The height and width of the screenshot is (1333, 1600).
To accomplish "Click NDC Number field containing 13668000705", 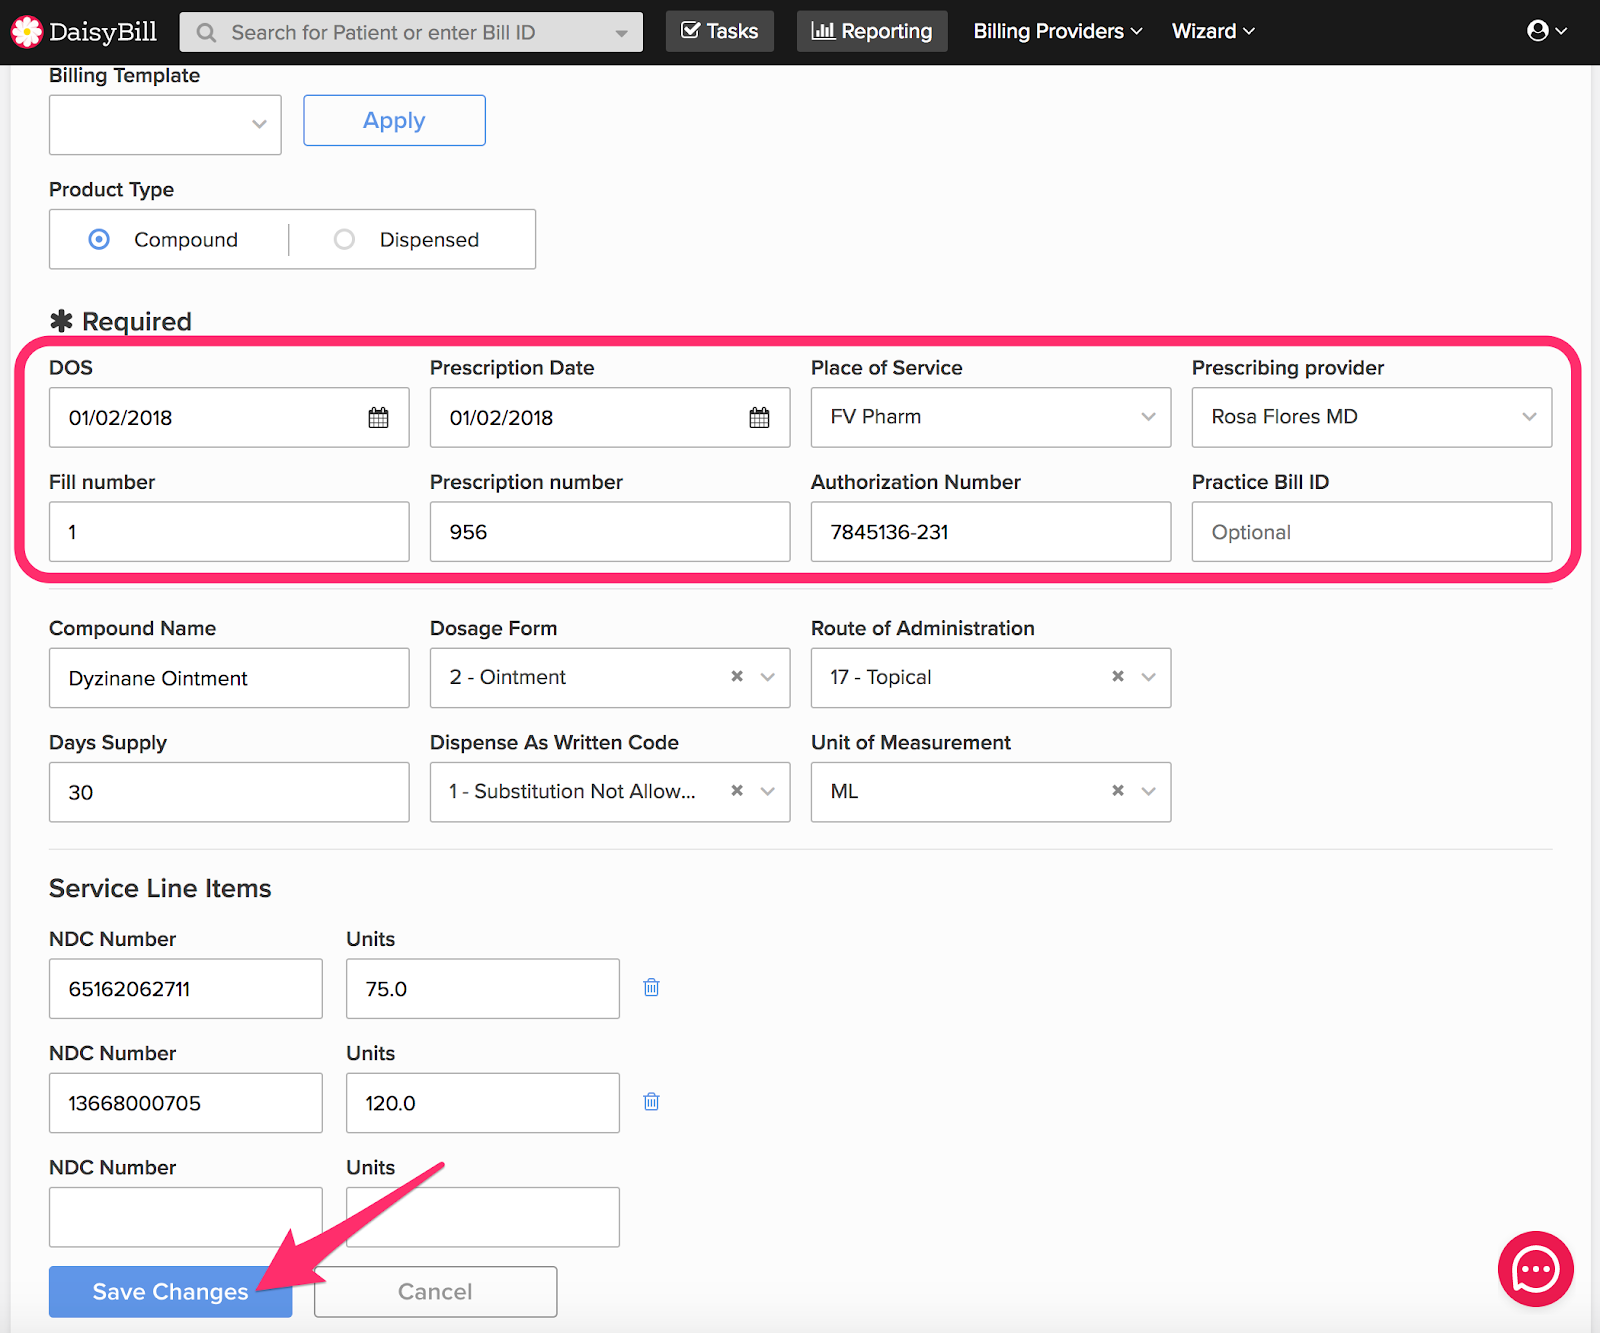I will pos(185,1102).
